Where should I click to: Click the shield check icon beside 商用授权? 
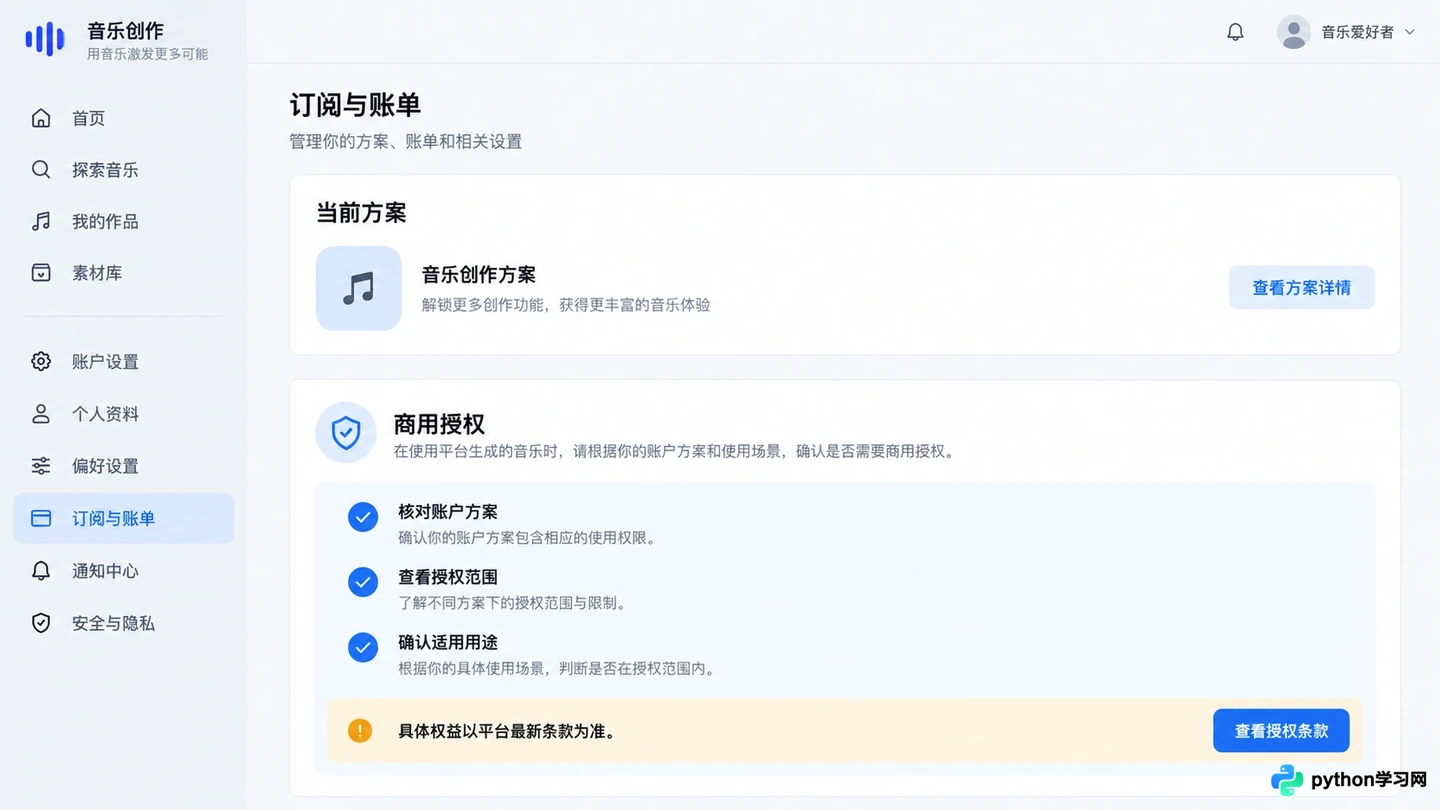[346, 433]
